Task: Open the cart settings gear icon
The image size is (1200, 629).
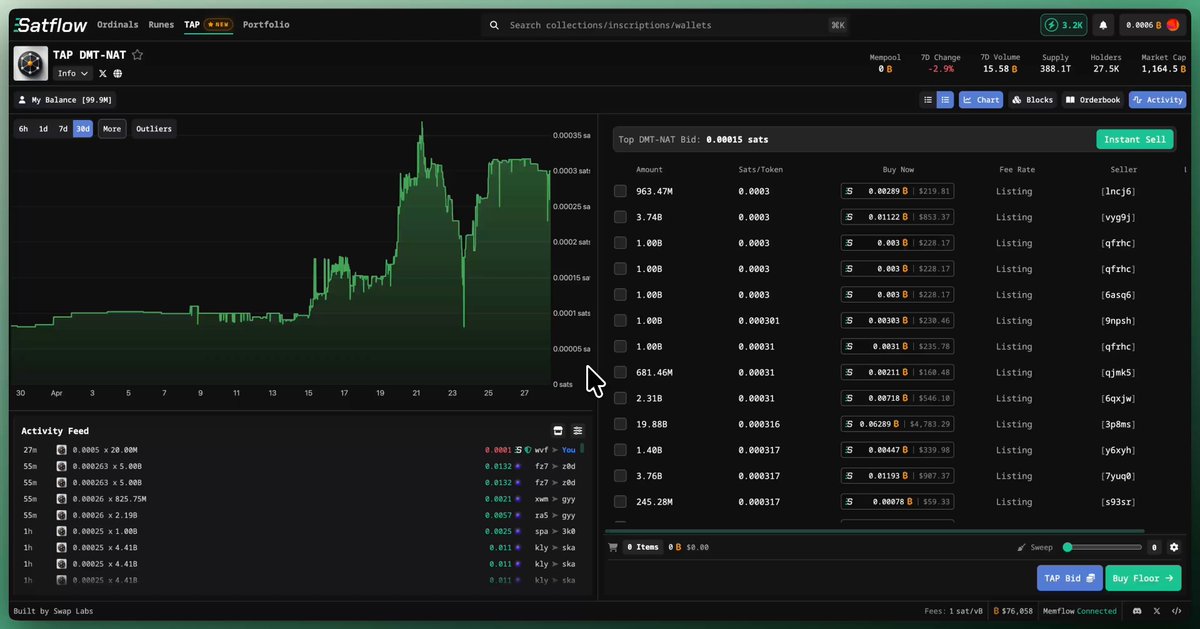Action: click(x=1174, y=547)
